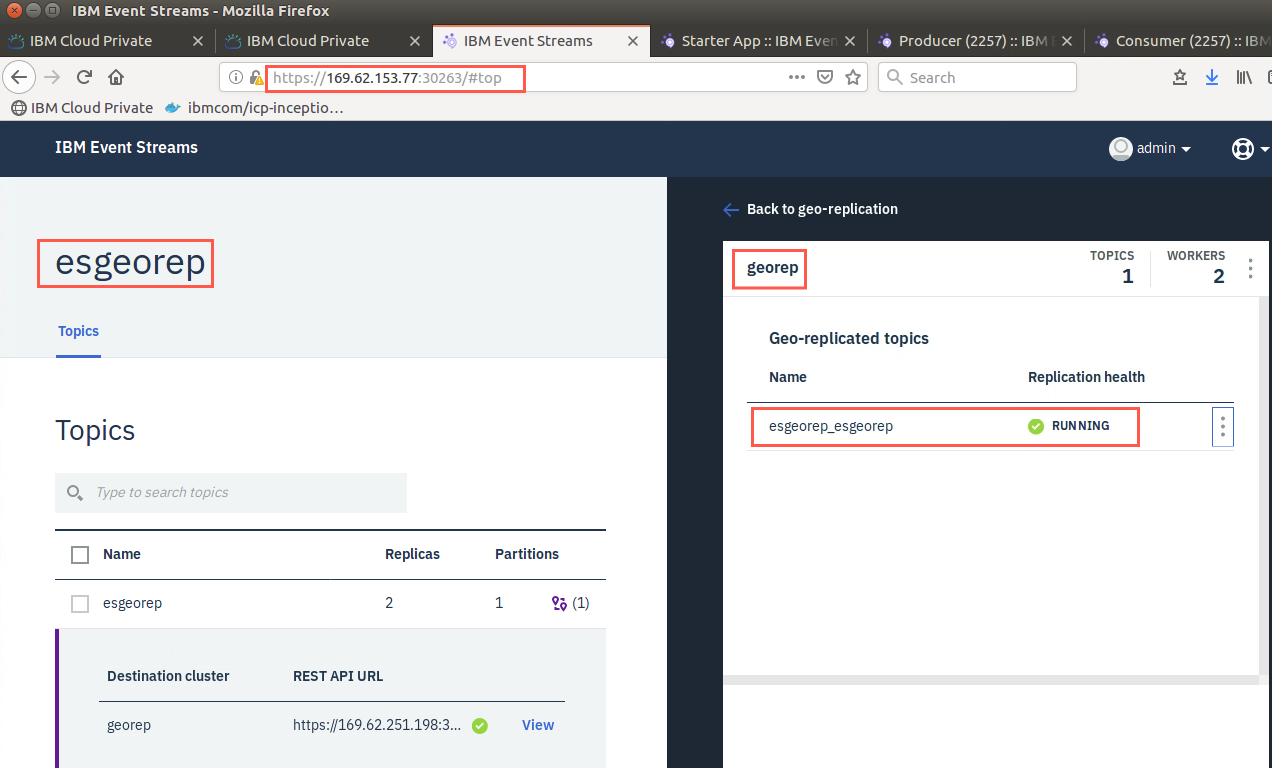Click the green RUNNING status check icon

(x=1036, y=426)
